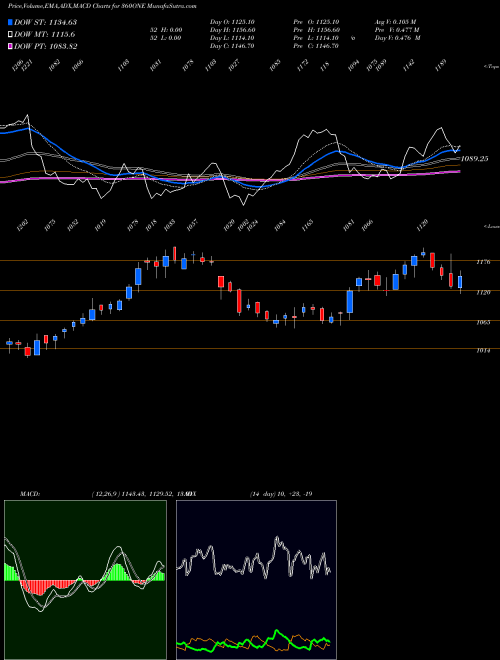
Task: Open the dark blue ADX indicator panel
Action: click(x=256, y=580)
